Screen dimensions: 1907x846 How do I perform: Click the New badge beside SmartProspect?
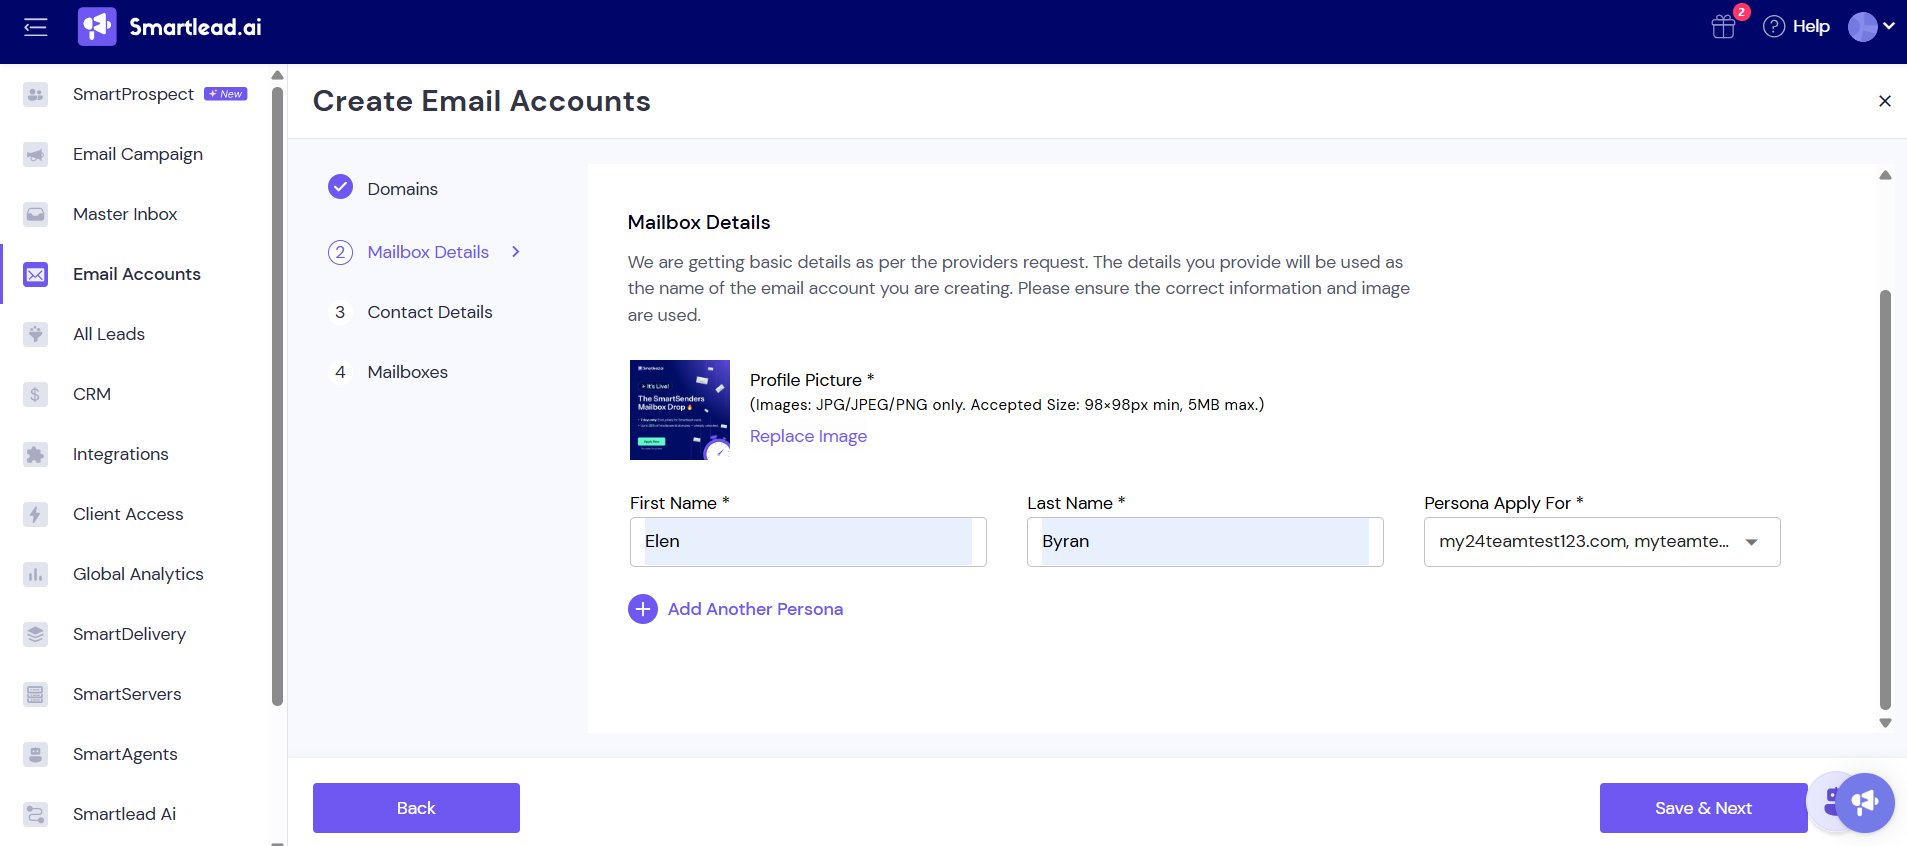point(226,94)
